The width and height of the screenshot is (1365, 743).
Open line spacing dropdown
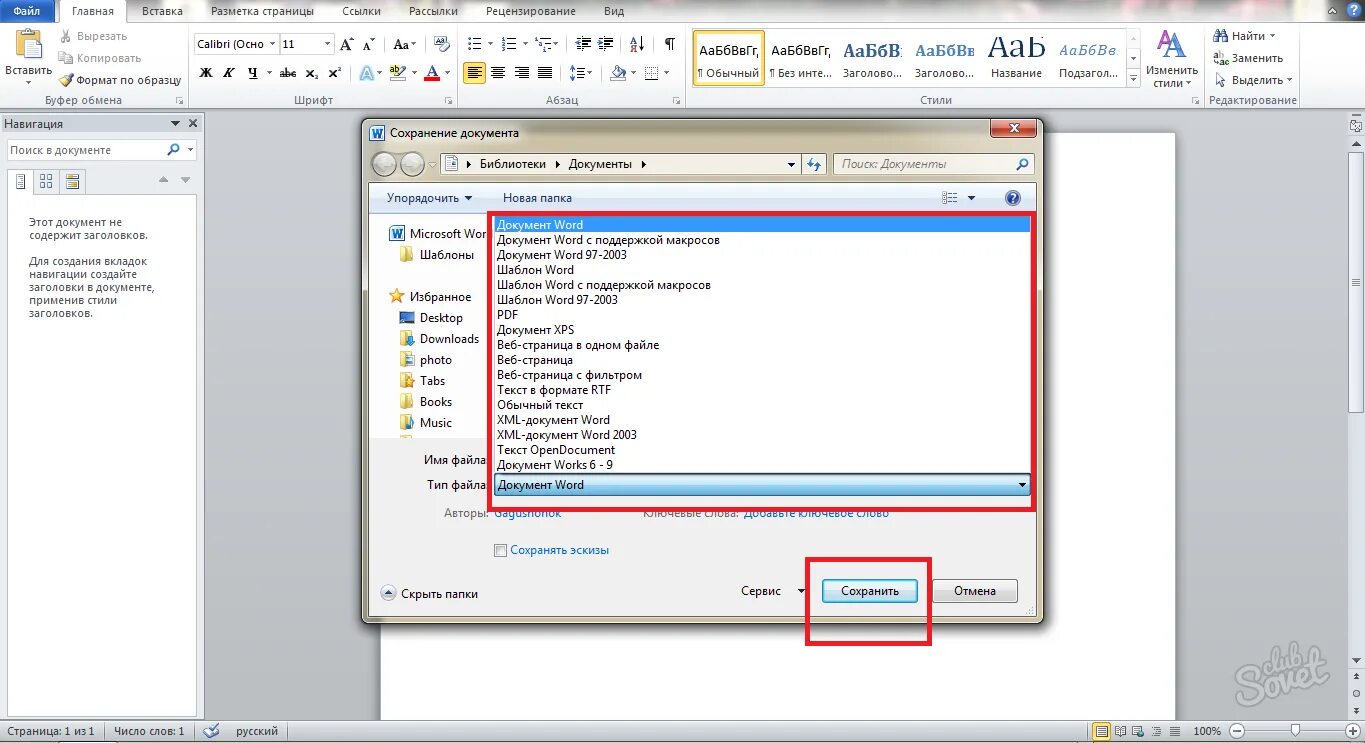(x=581, y=73)
